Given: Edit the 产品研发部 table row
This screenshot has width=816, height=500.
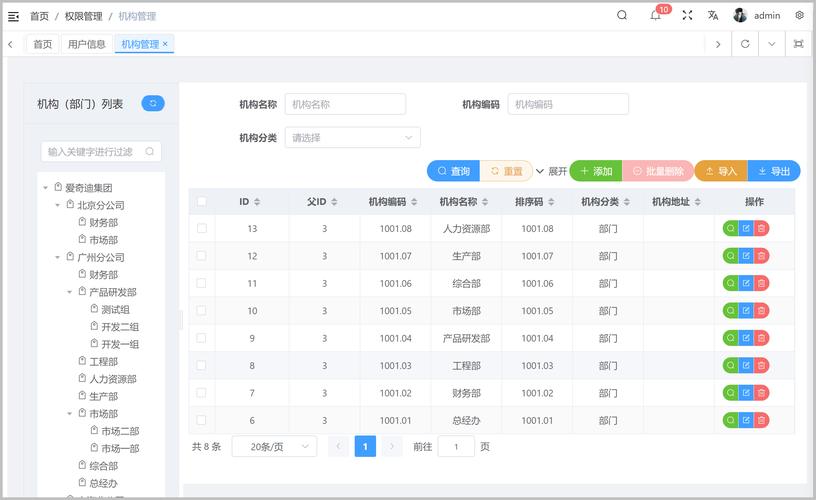Looking at the screenshot, I should 746,338.
